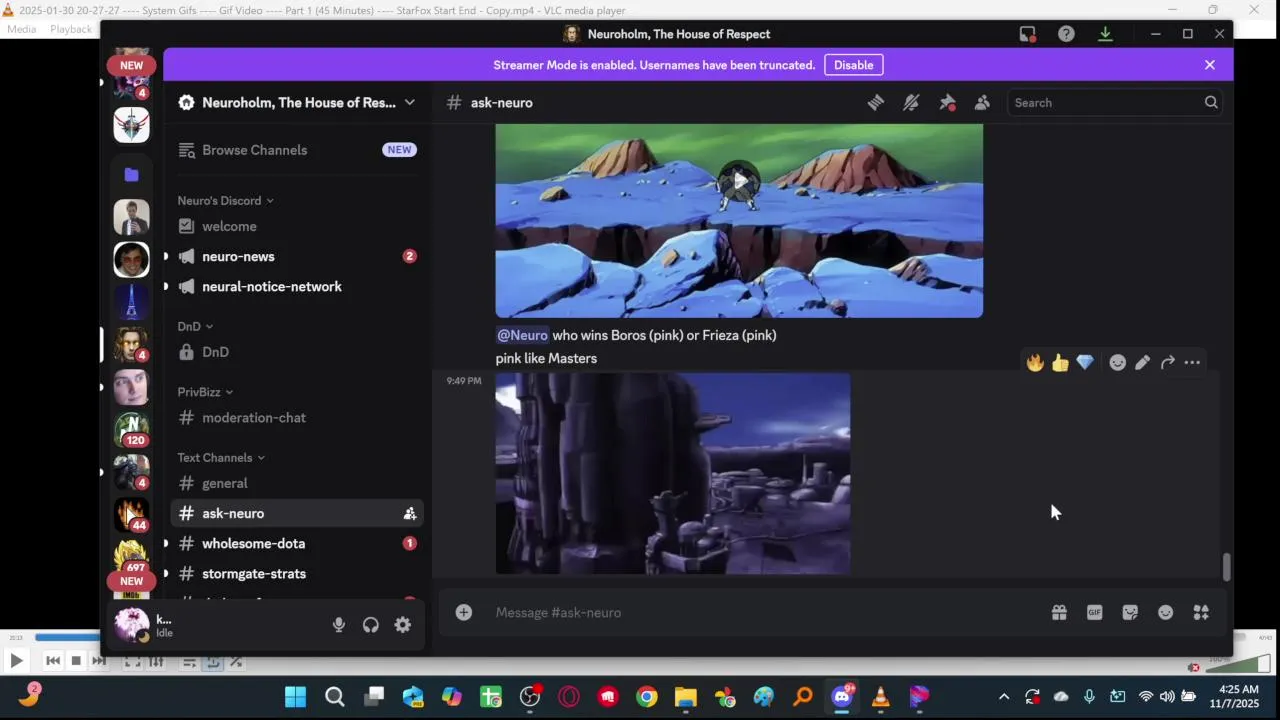Viewport: 1280px width, 720px height.
Task: Open More options on the message
Action: 1192,363
